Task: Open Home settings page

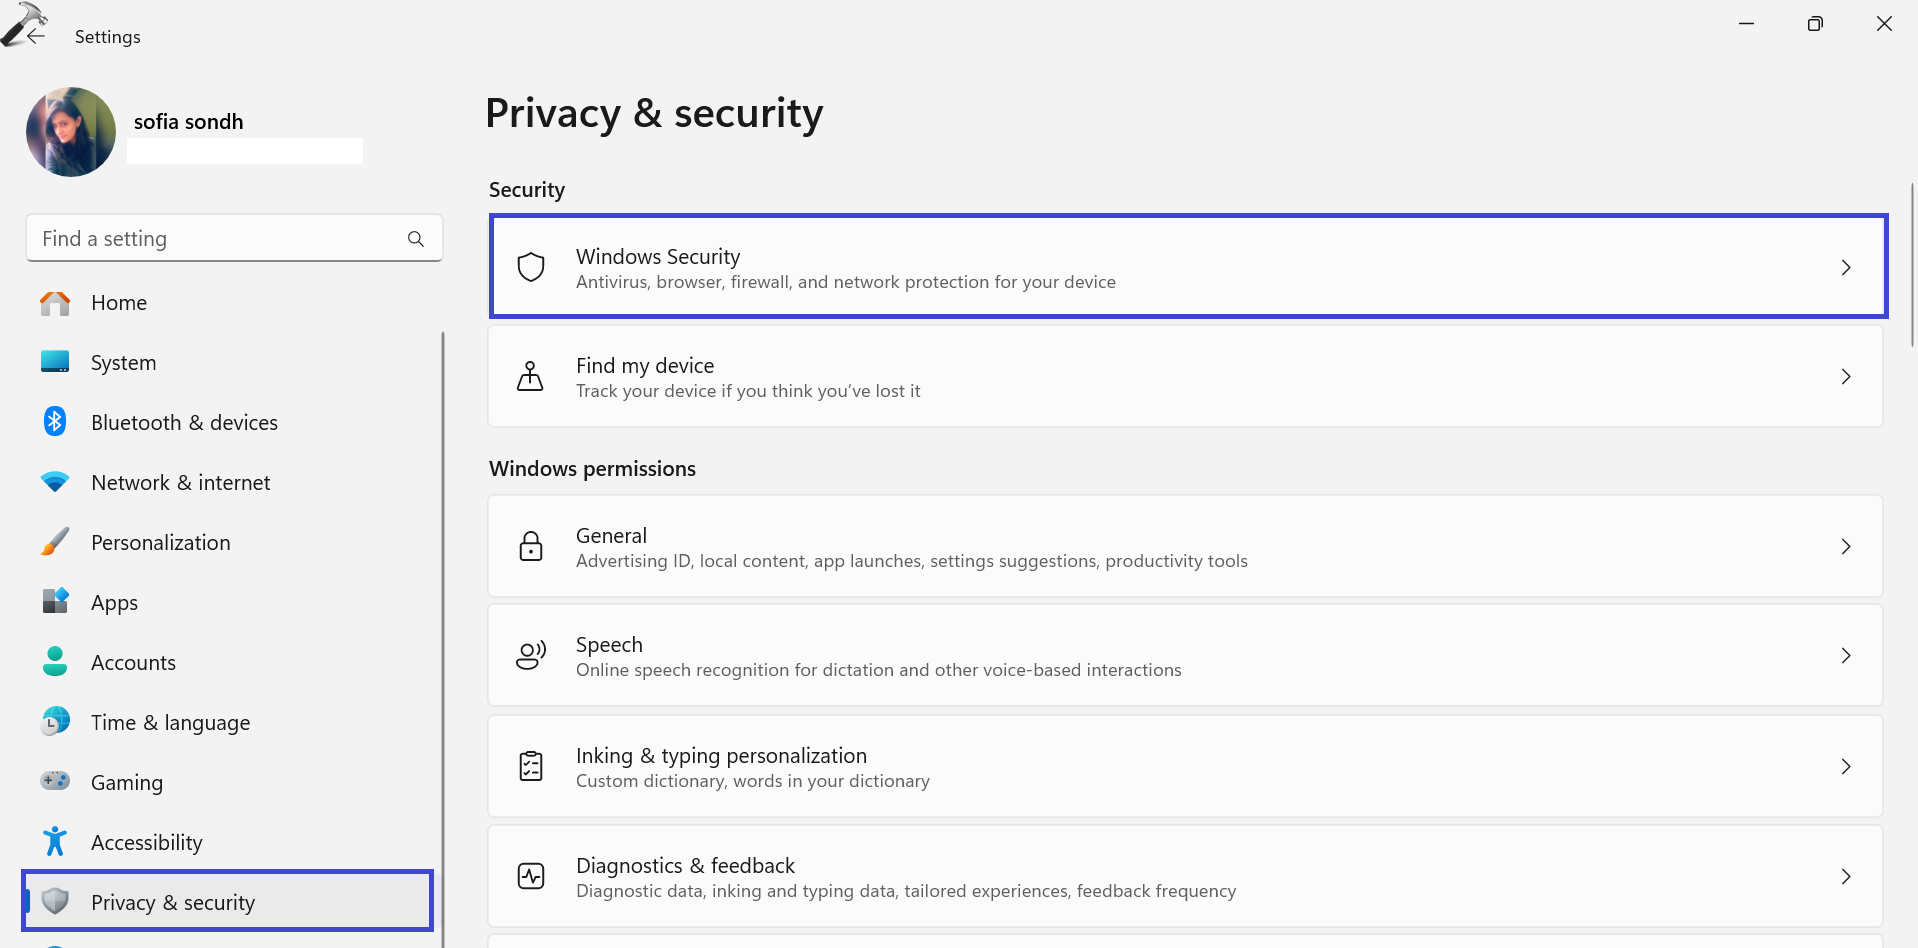Action: (119, 301)
